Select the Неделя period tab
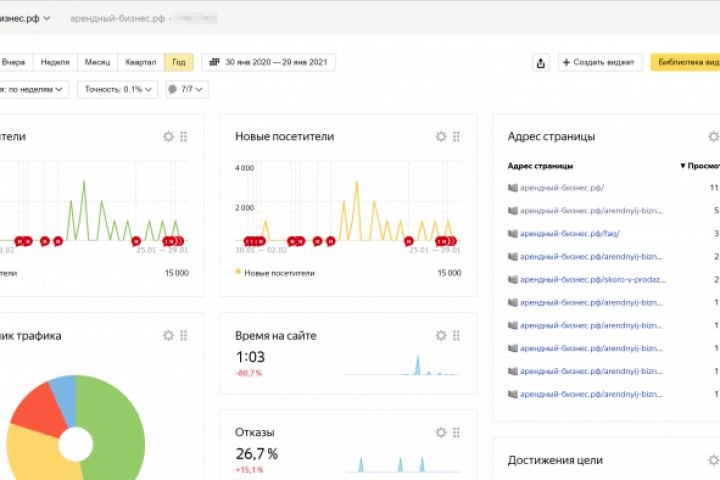Viewport: 720px width, 480px height. (x=55, y=62)
